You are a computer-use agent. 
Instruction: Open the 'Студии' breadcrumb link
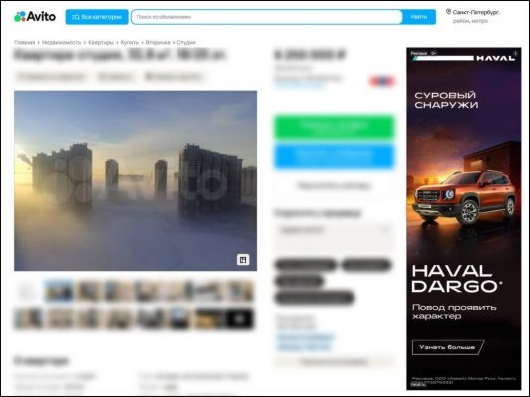coord(186,42)
